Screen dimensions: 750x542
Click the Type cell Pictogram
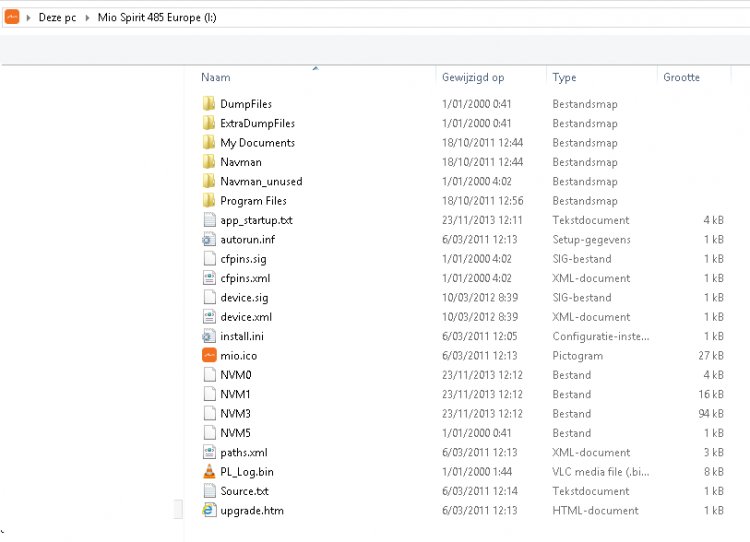(577, 355)
